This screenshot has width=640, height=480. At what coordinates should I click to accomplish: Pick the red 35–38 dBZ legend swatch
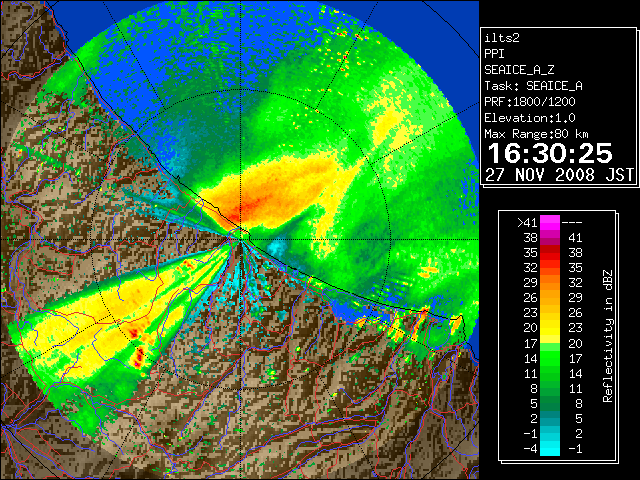550,253
